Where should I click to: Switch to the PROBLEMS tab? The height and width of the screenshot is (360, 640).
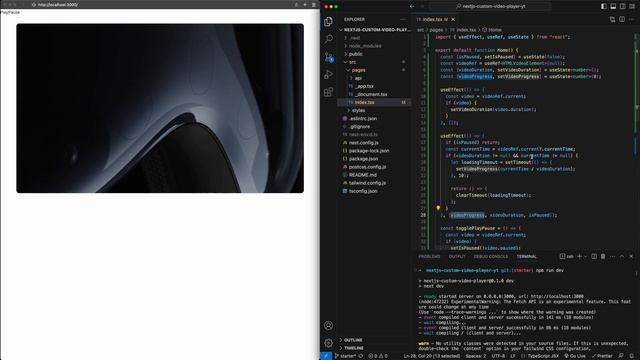click(x=429, y=256)
